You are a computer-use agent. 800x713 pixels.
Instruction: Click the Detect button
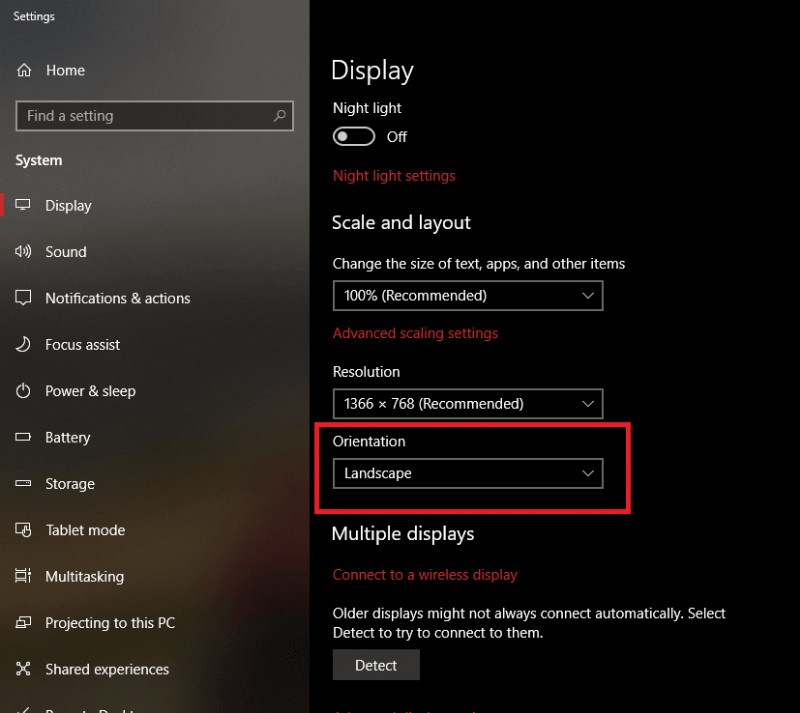(x=376, y=665)
